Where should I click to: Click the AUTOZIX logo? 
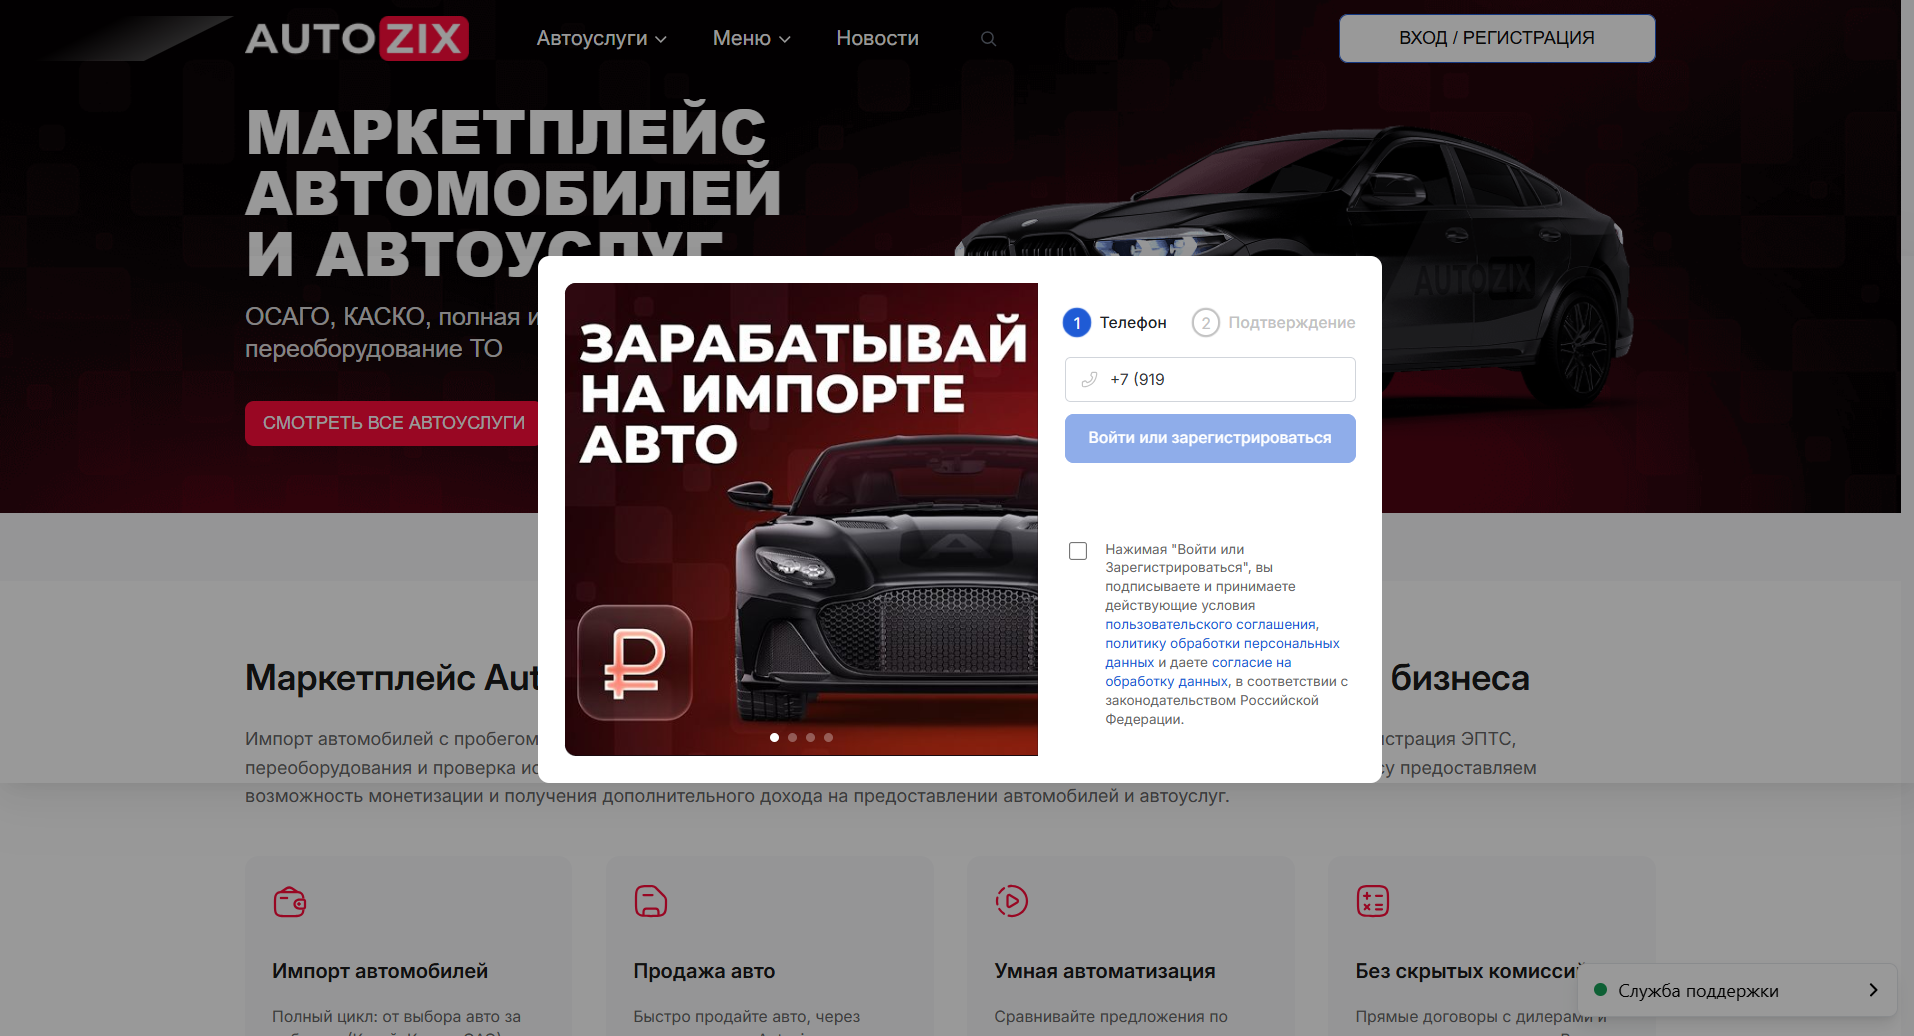[x=357, y=38]
